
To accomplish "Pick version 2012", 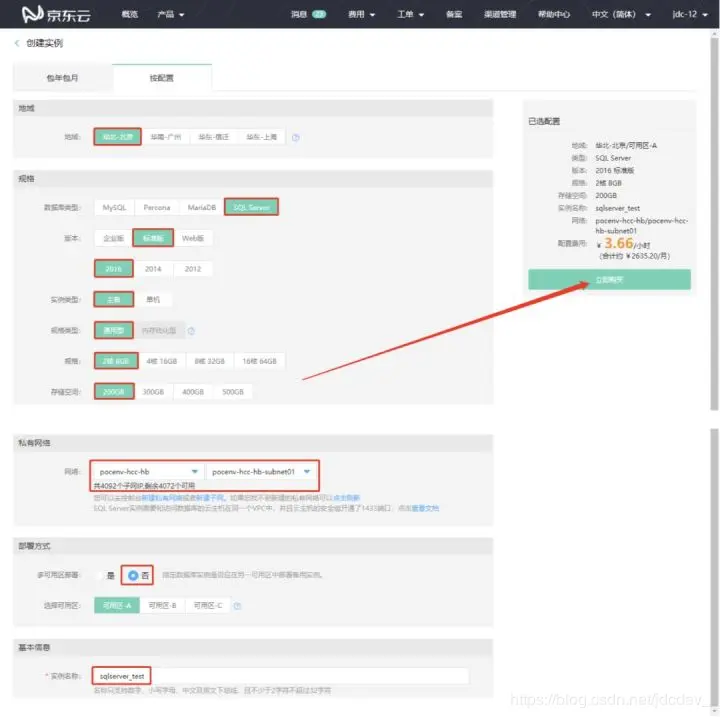I will (x=193, y=269).
